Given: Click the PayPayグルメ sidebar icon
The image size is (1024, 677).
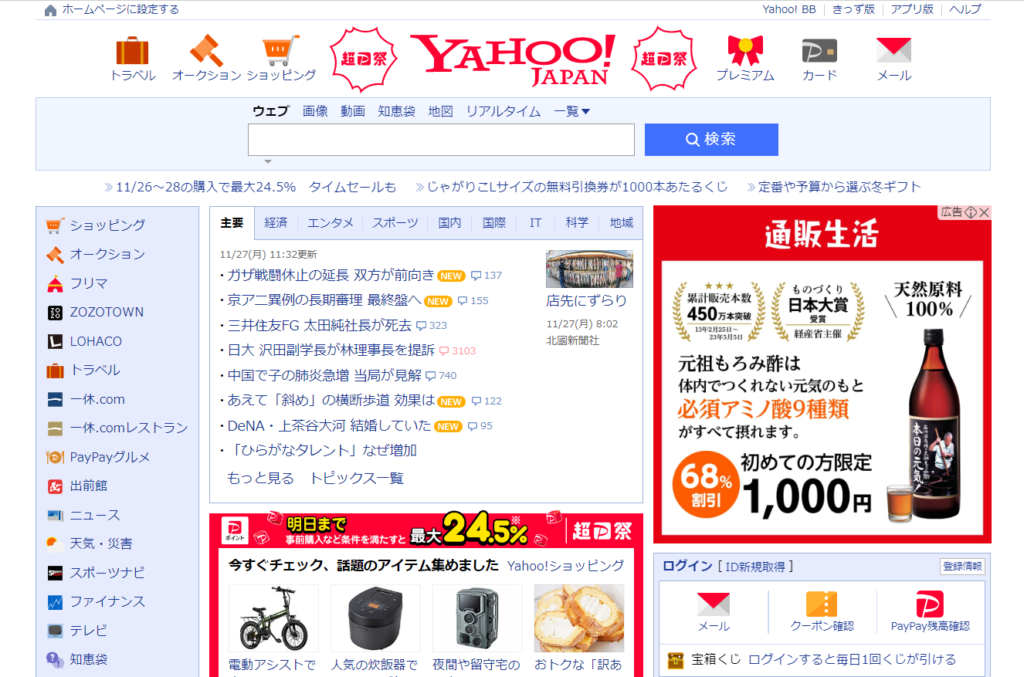Looking at the screenshot, I should 55,457.
